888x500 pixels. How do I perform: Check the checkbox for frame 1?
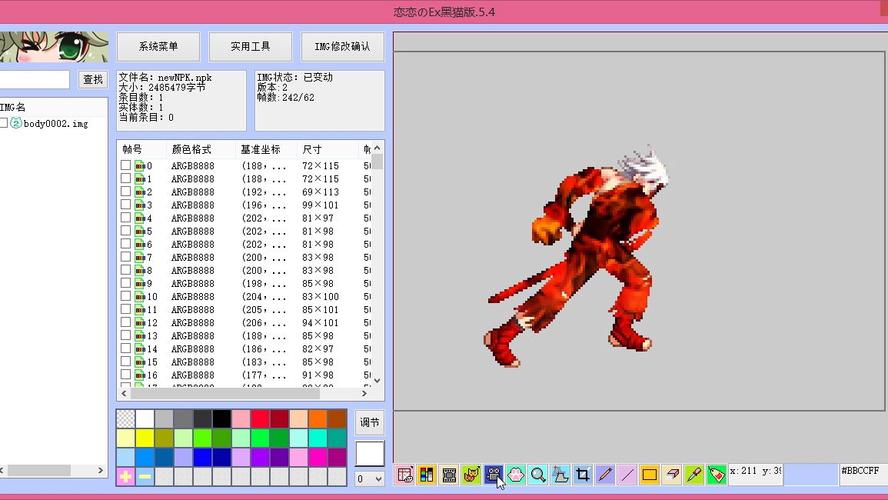click(125, 178)
